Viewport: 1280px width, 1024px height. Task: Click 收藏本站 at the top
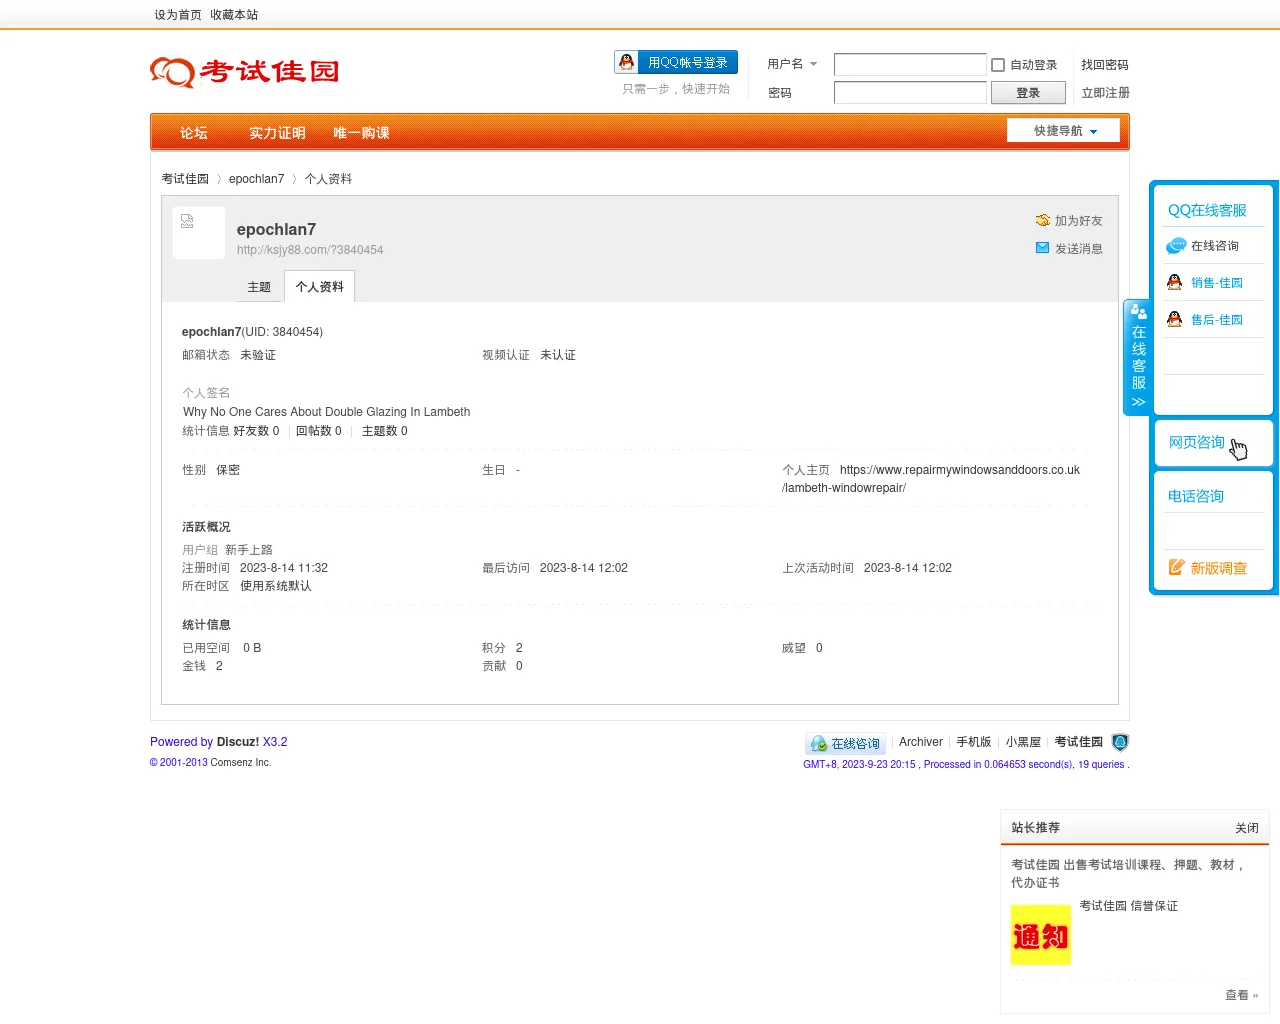[x=234, y=15]
